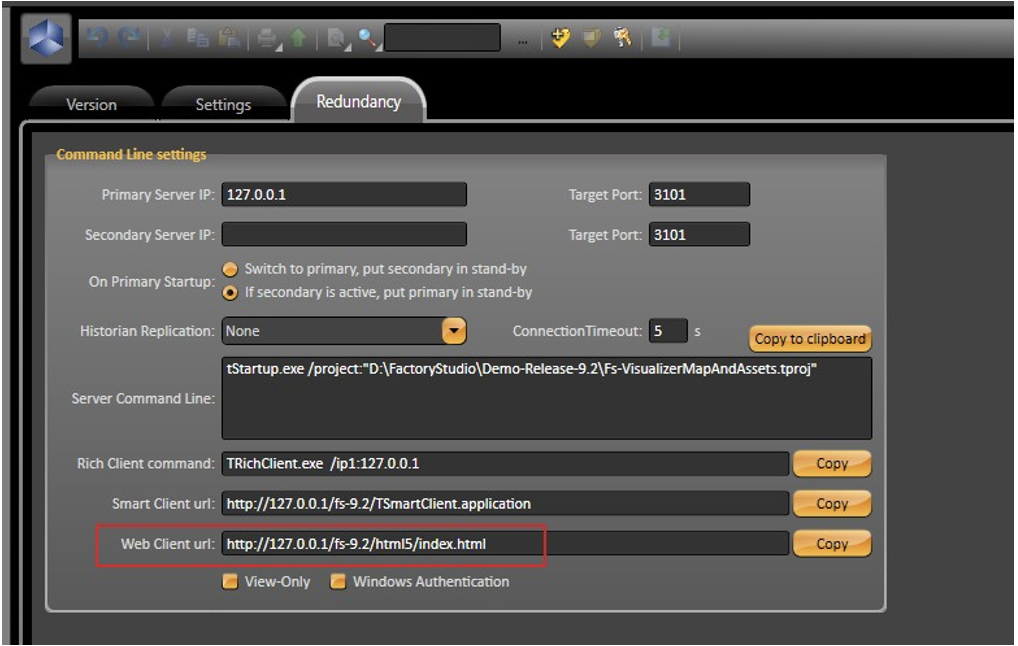The width and height of the screenshot is (1018, 646).
Task: Enable the Windows Authentication checkbox
Action: click(338, 582)
